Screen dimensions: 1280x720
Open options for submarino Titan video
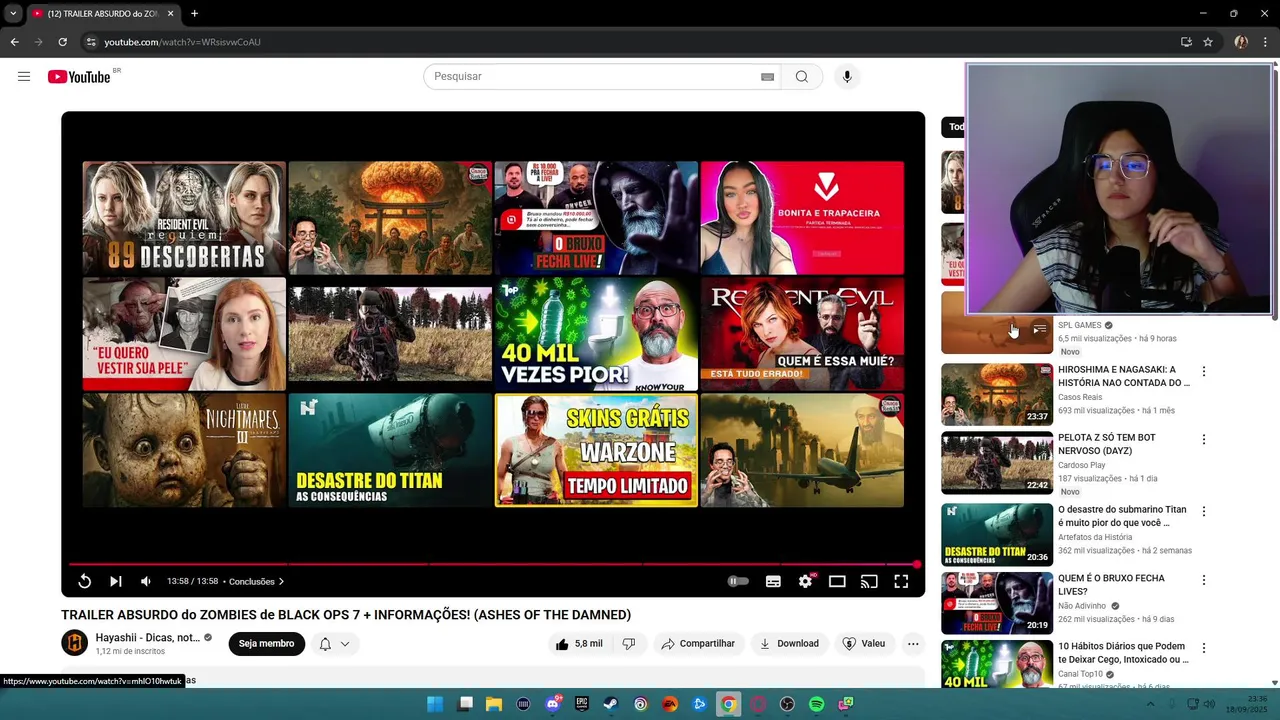[1204, 511]
